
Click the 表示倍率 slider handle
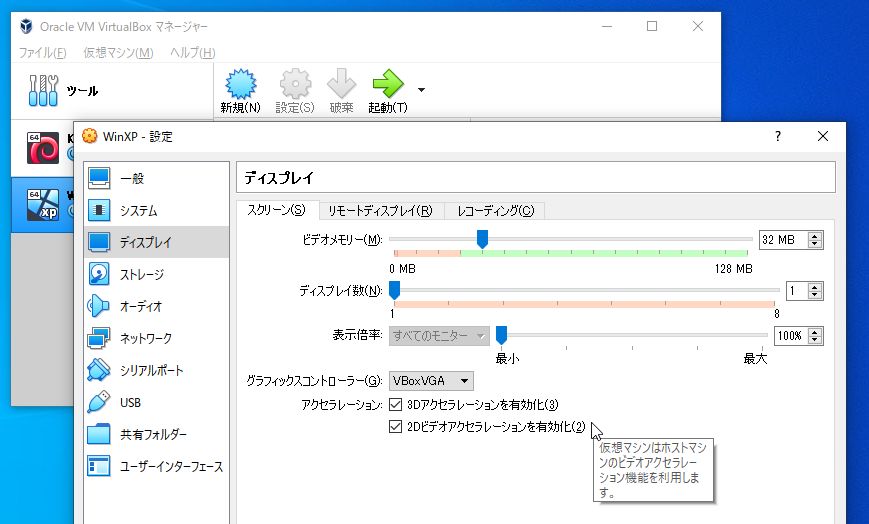[501, 335]
